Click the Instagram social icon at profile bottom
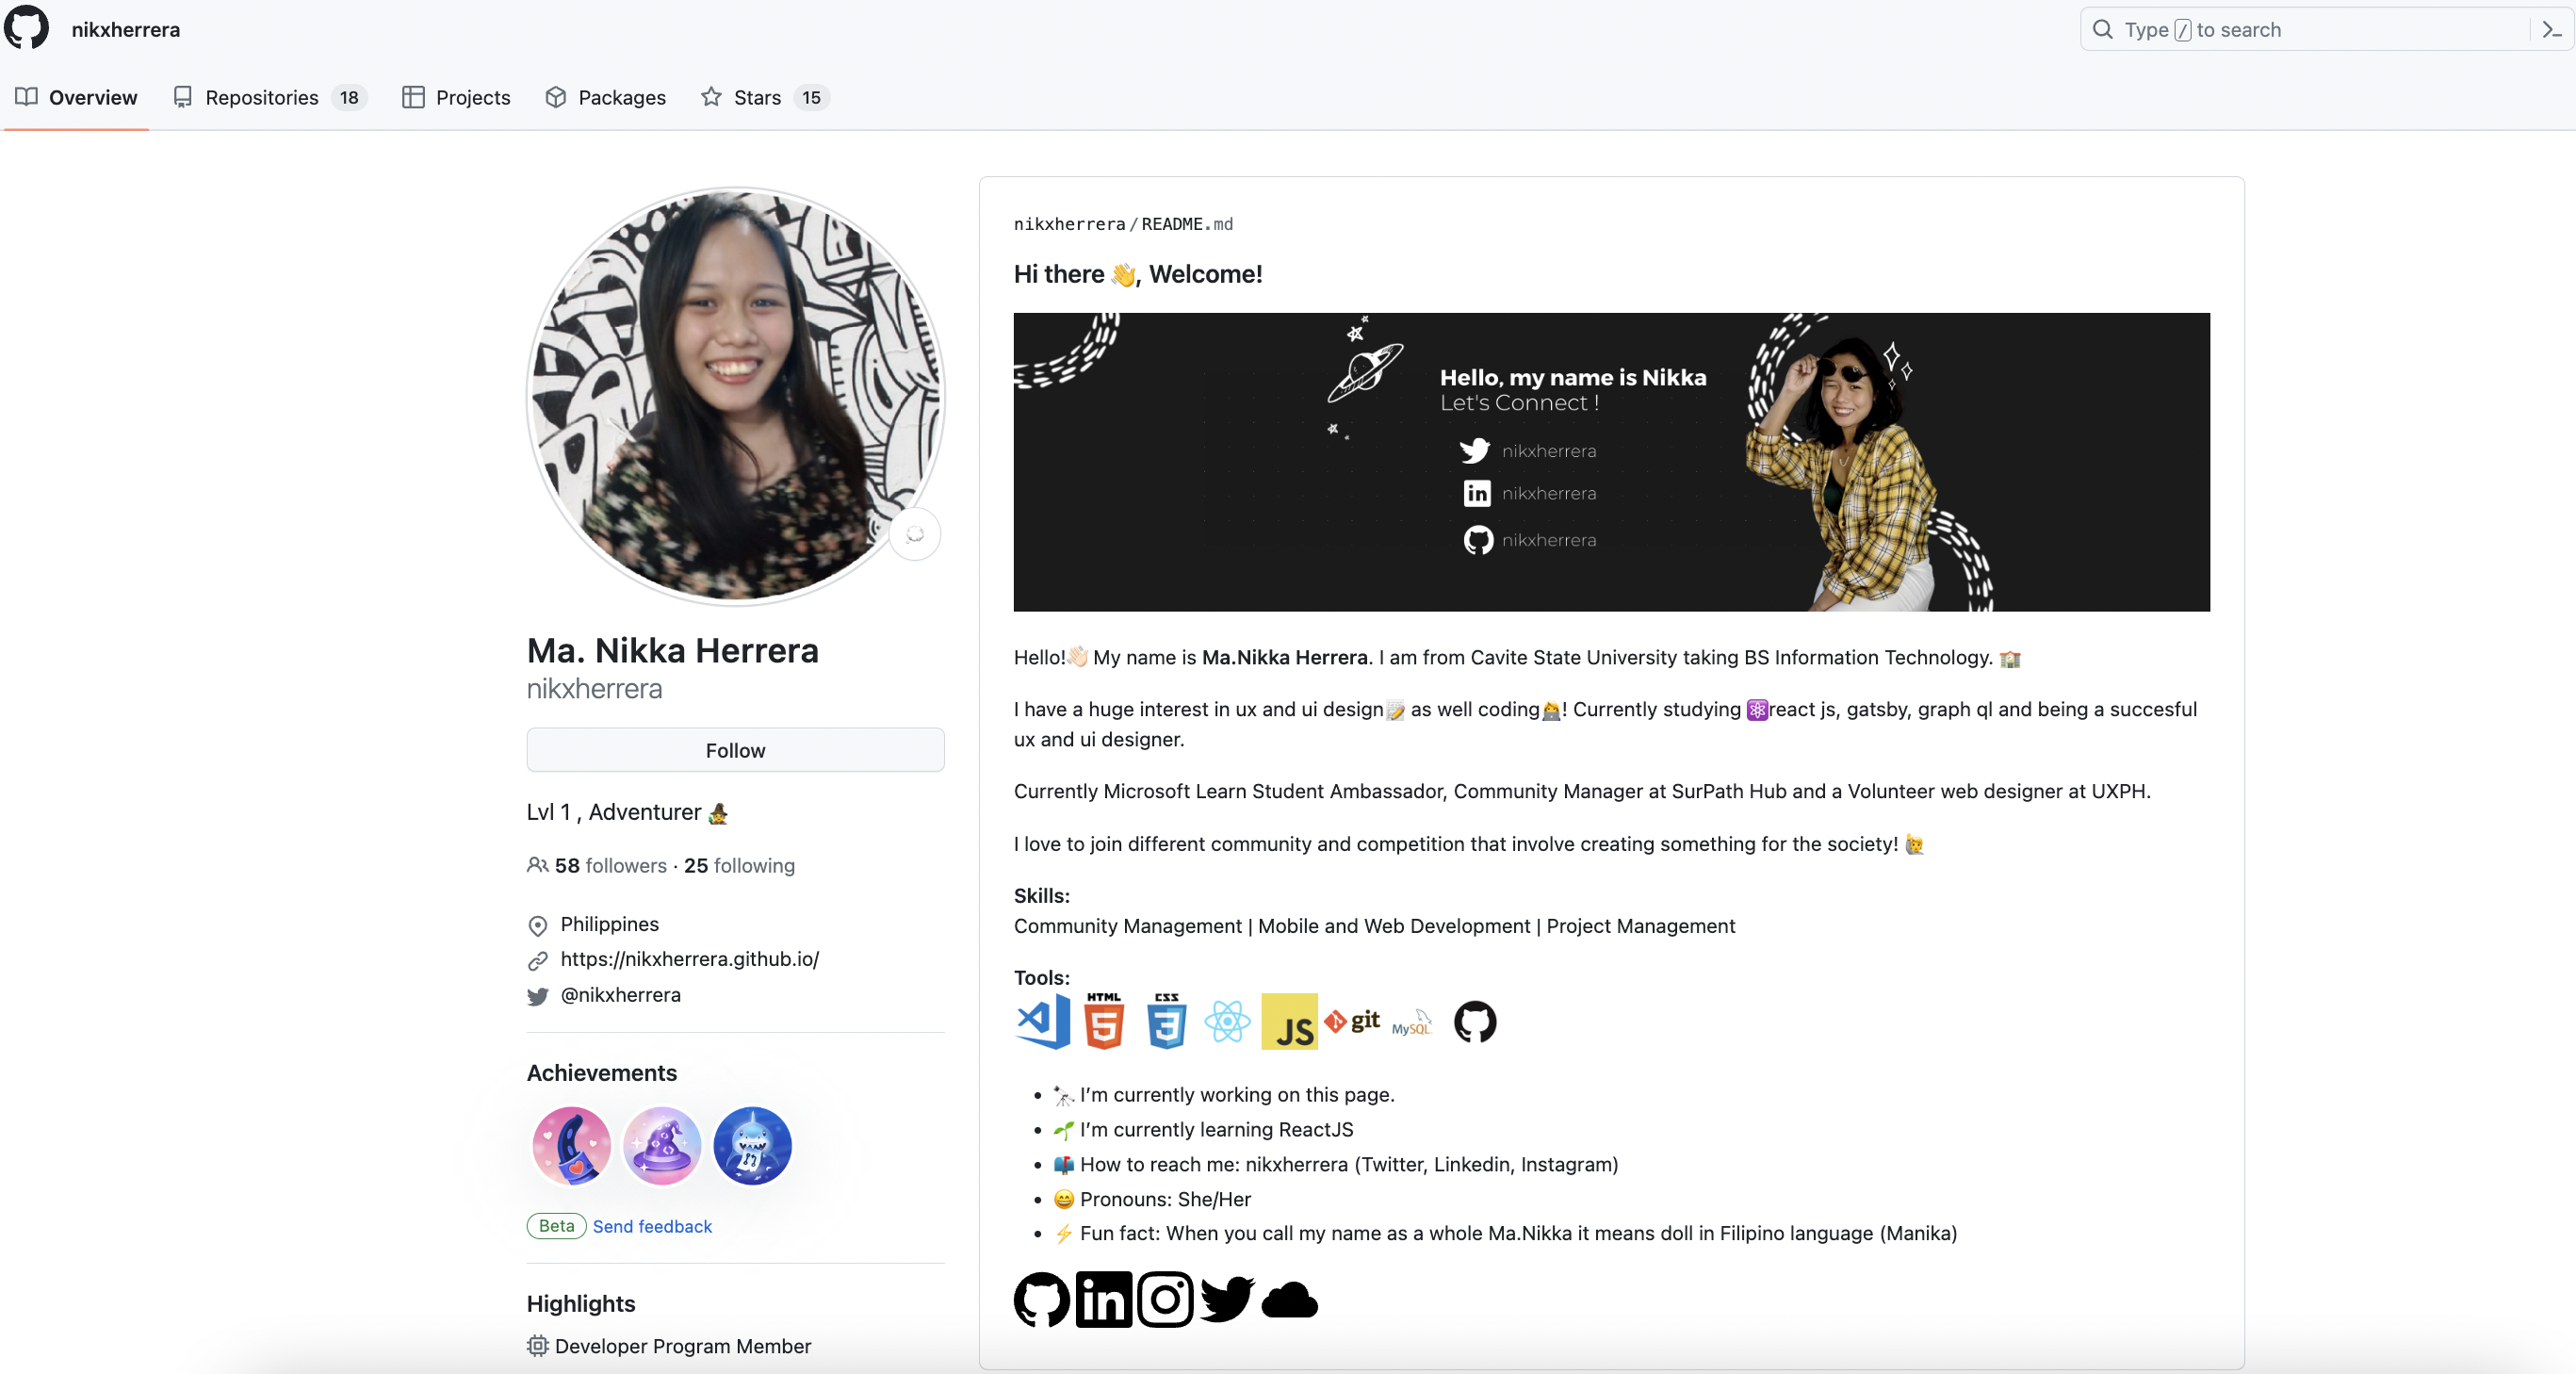Image resolution: width=2576 pixels, height=1374 pixels. [x=1164, y=1299]
